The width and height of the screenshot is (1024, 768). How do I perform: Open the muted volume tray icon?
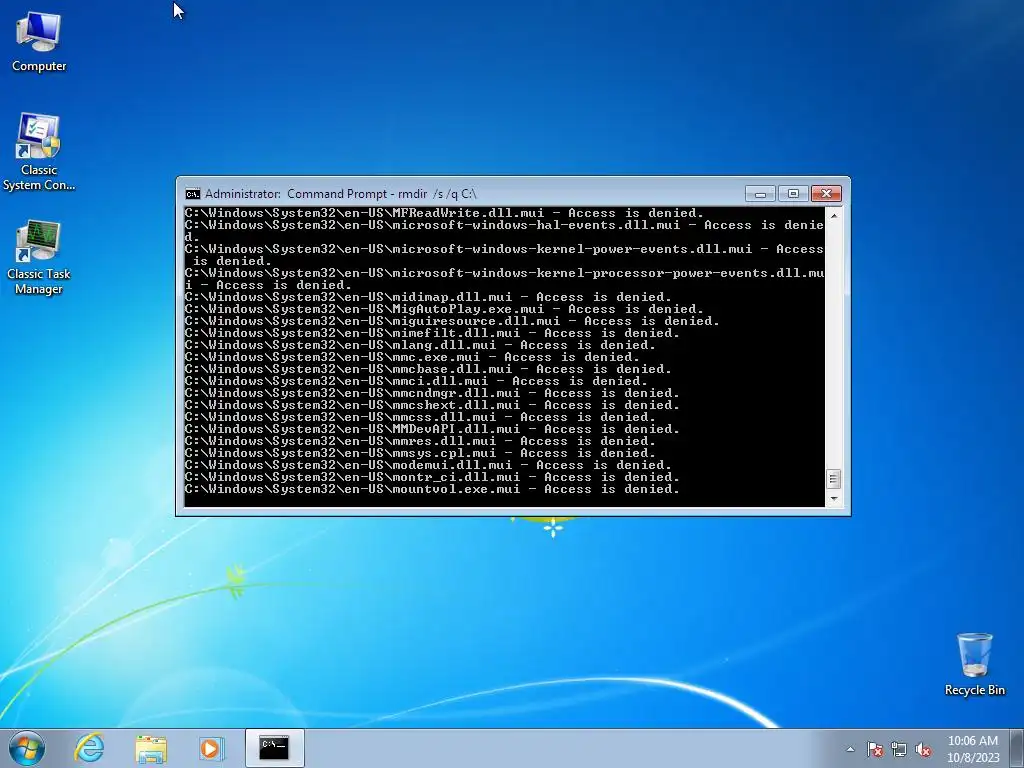click(923, 749)
